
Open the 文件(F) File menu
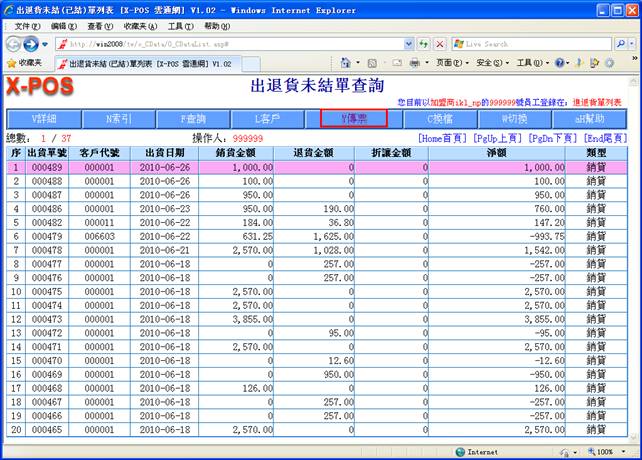point(27,25)
